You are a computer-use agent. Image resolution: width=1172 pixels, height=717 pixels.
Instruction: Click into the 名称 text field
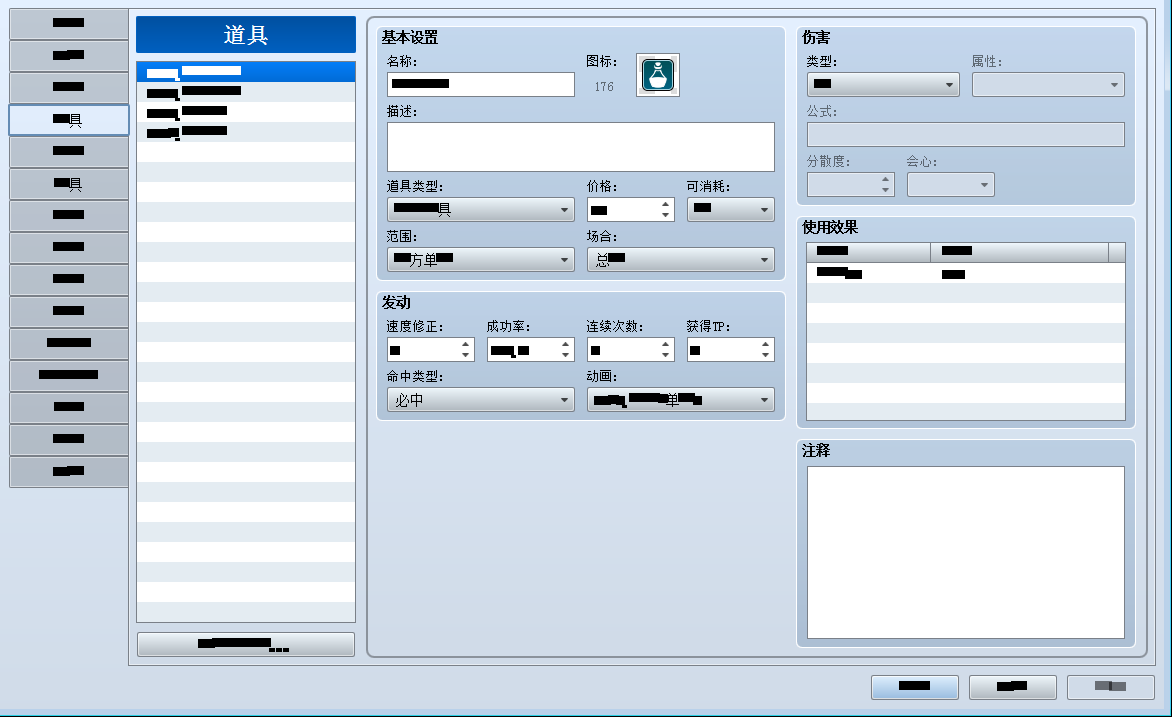coord(481,84)
